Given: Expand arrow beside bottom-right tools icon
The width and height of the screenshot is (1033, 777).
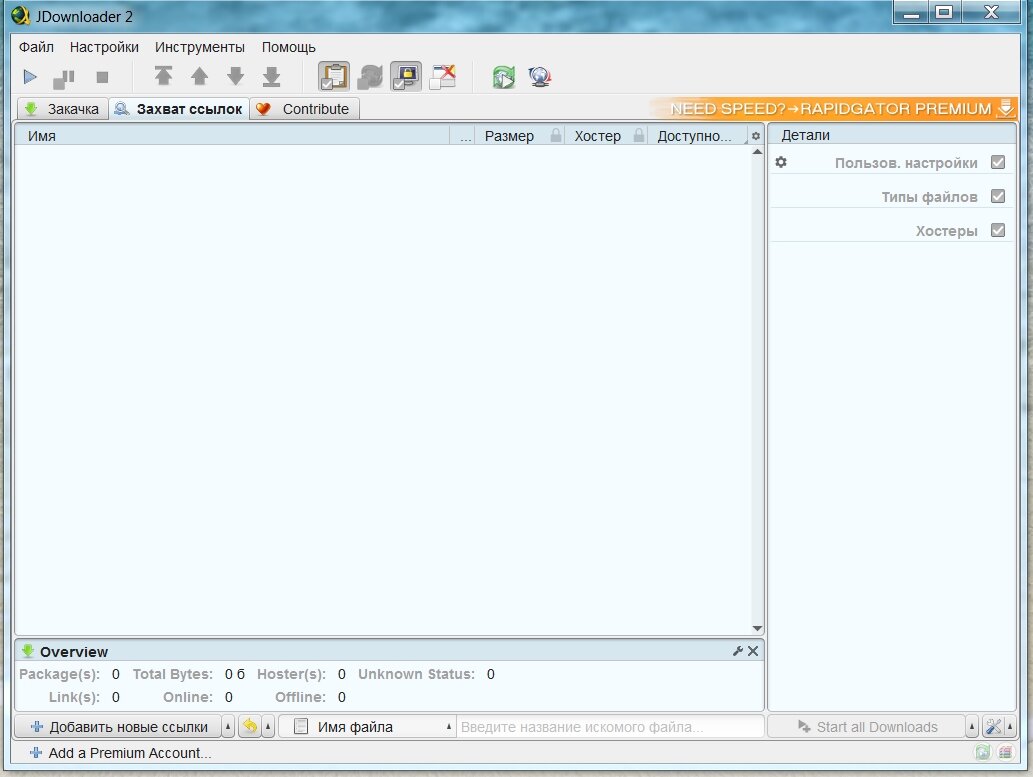Looking at the screenshot, I should tap(1010, 727).
